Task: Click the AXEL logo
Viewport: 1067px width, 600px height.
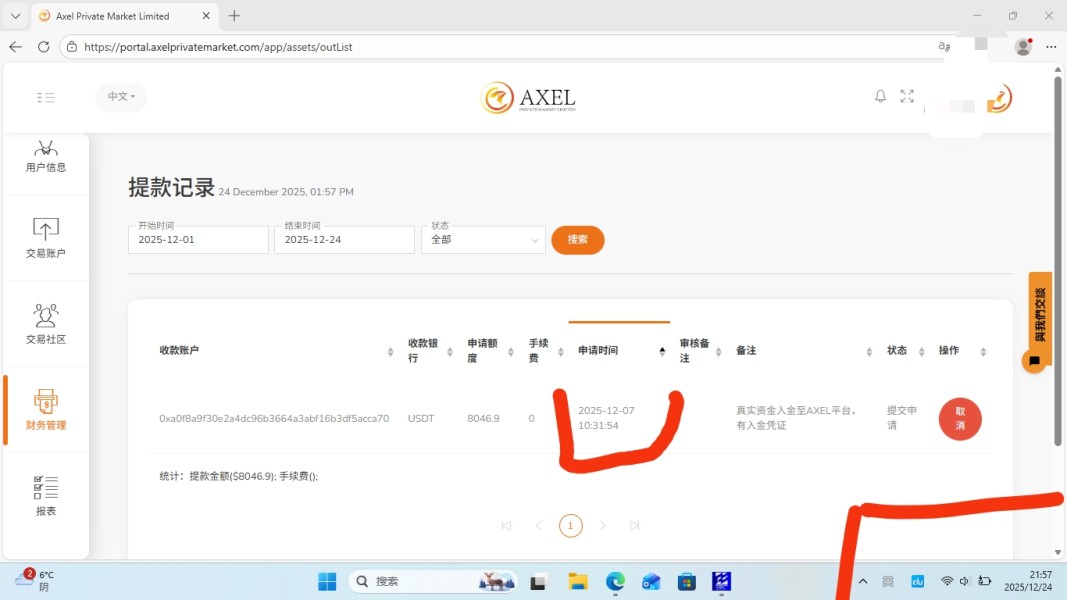Action: click(528, 98)
